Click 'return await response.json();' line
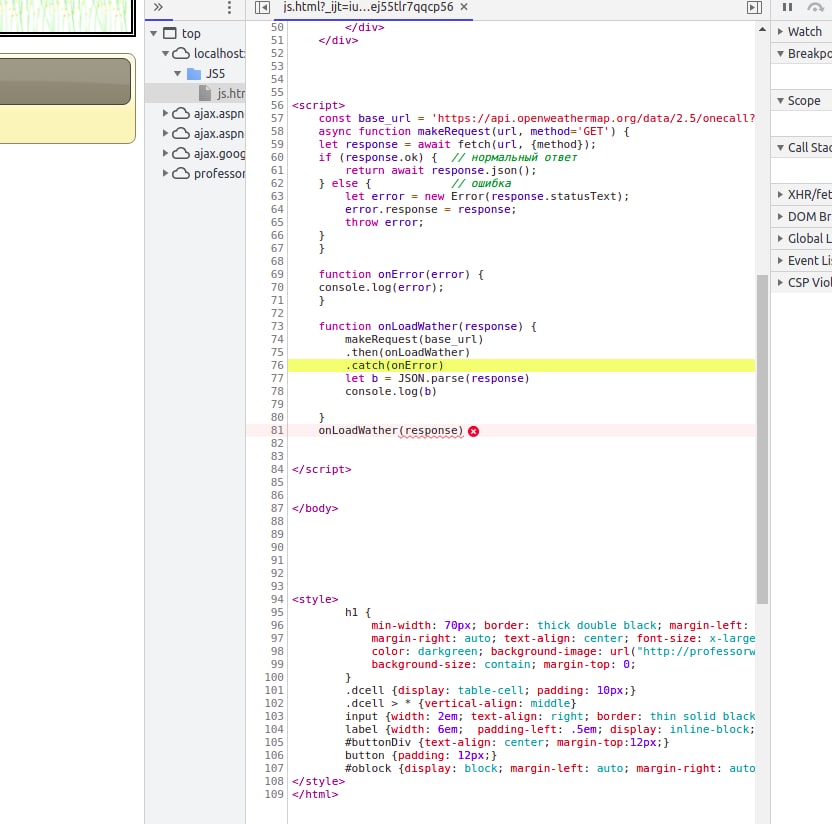This screenshot has height=824, width=832. pyautogui.click(x=440, y=170)
